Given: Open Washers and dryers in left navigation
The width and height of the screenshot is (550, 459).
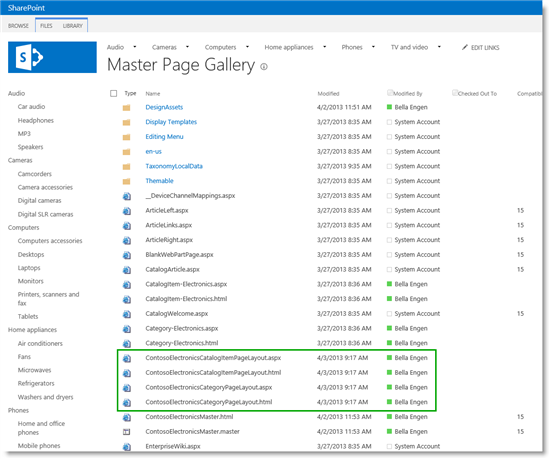Looking at the screenshot, I should tap(46, 397).
